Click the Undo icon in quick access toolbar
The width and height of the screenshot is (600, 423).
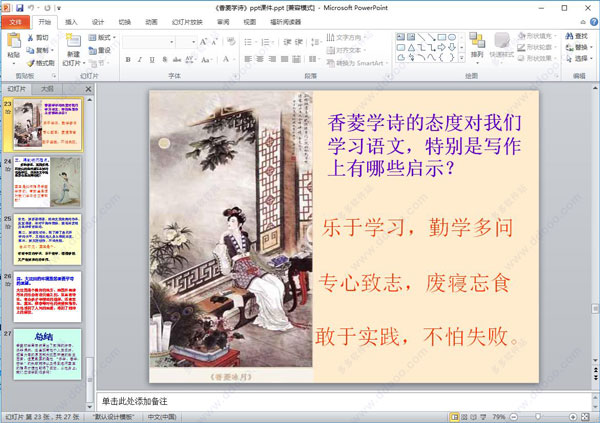click(31, 7)
